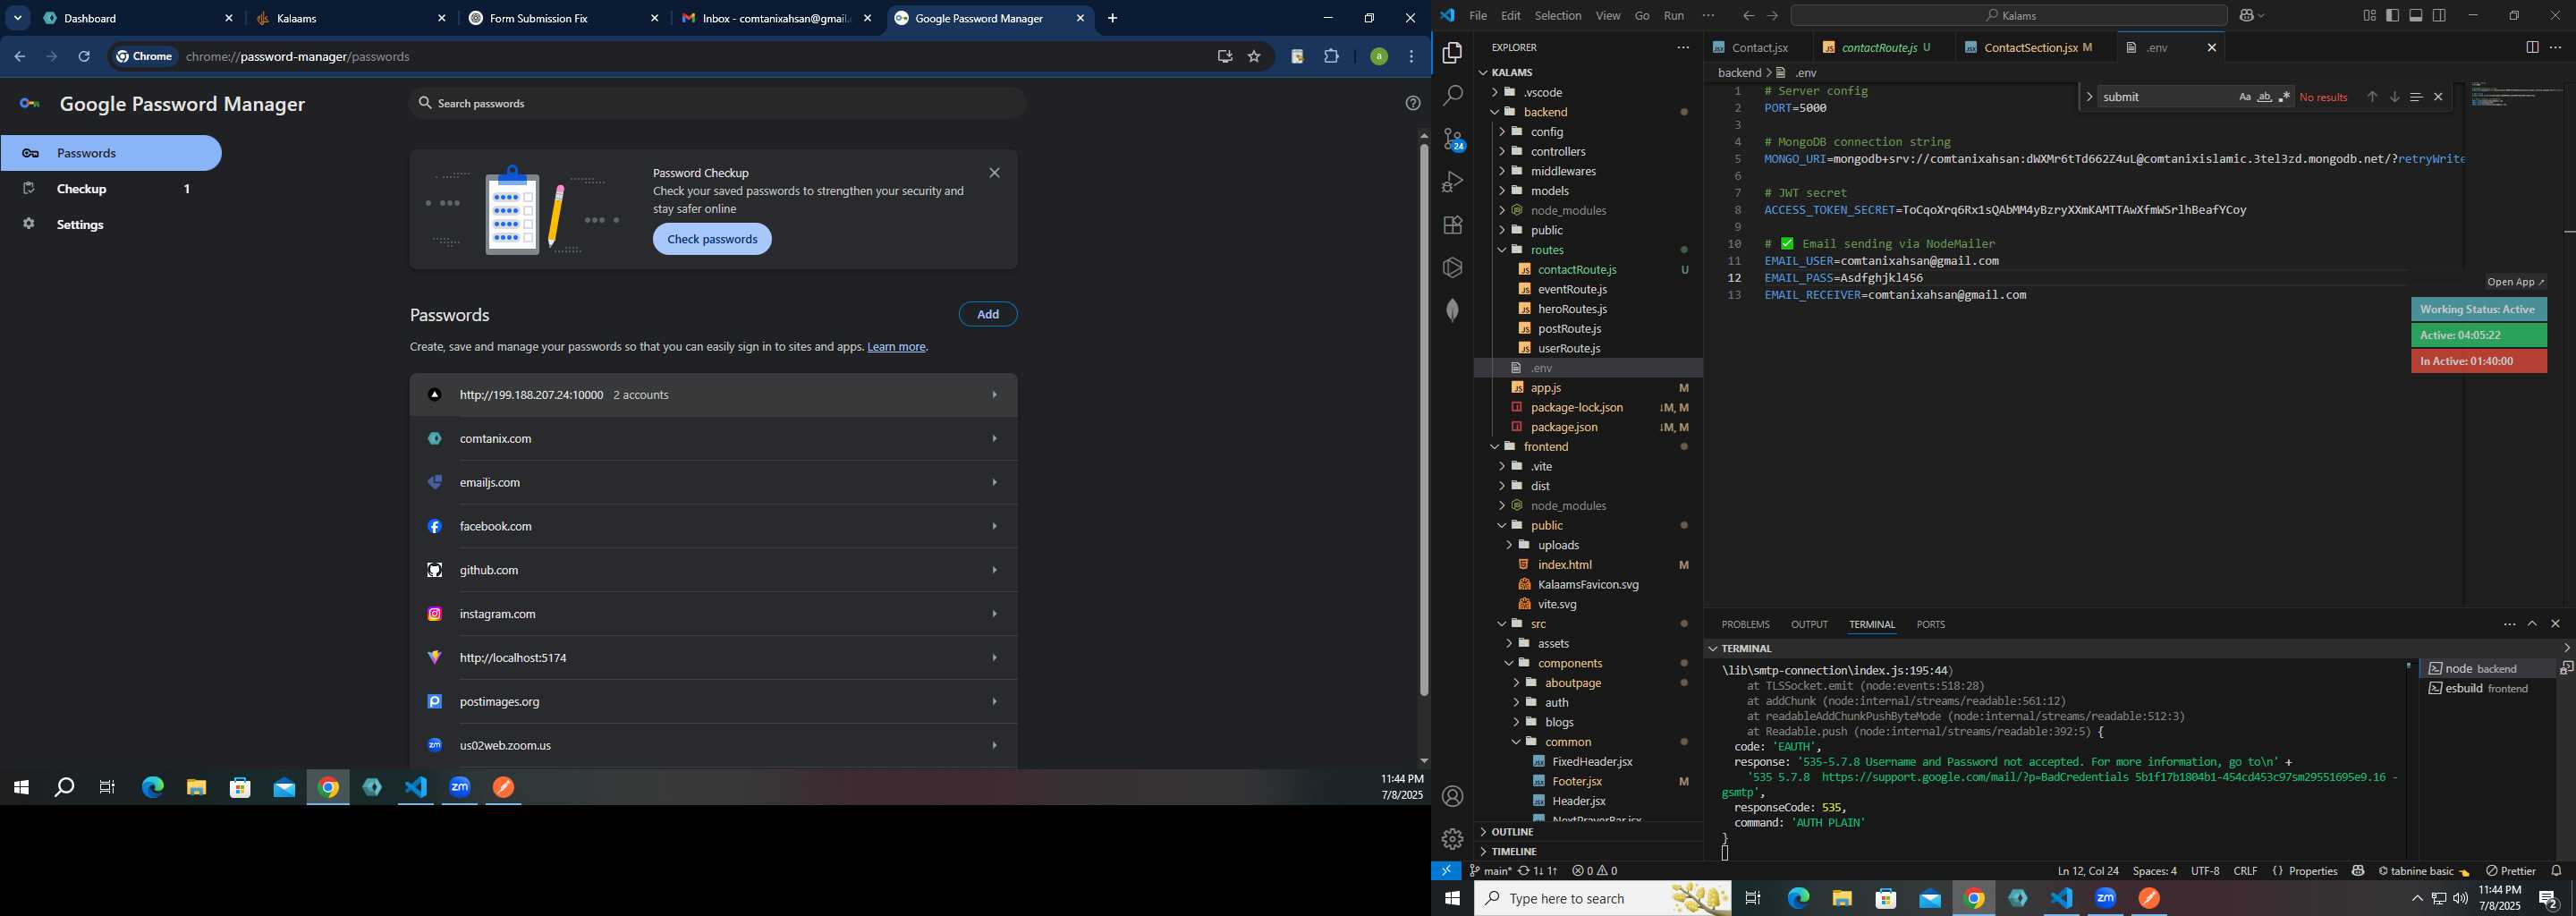
Task: Click Search passwords input field
Action: click(718, 103)
